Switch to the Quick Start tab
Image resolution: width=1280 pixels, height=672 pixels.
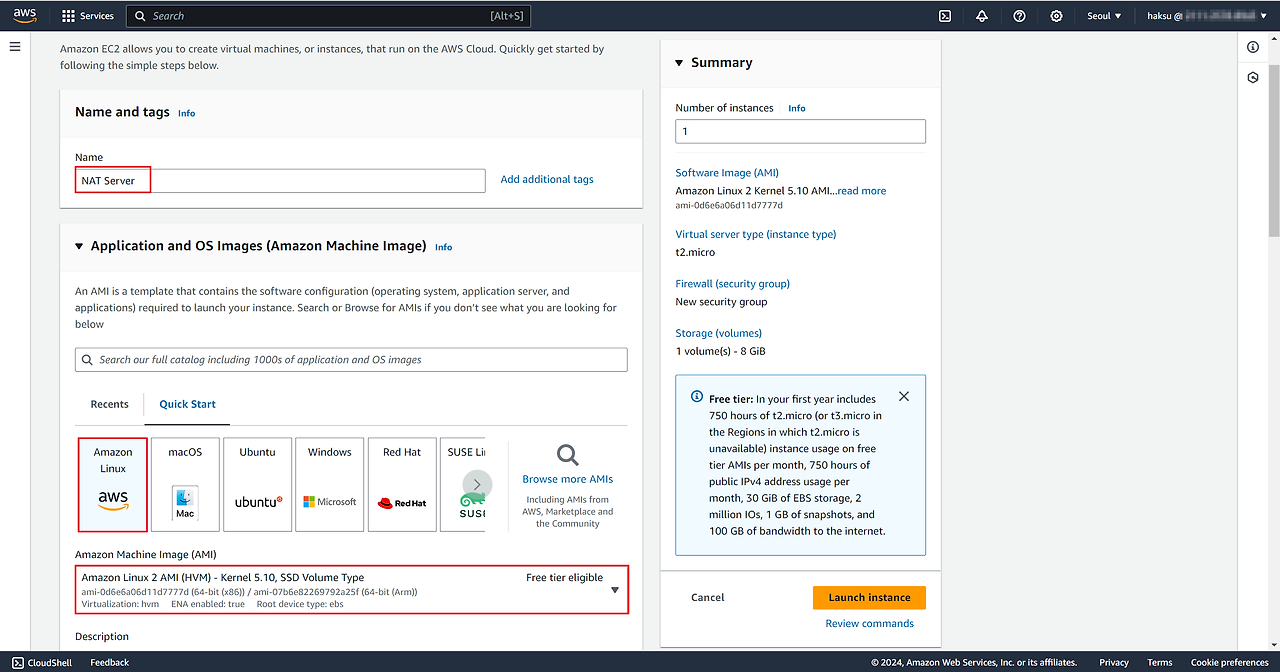[x=187, y=404]
